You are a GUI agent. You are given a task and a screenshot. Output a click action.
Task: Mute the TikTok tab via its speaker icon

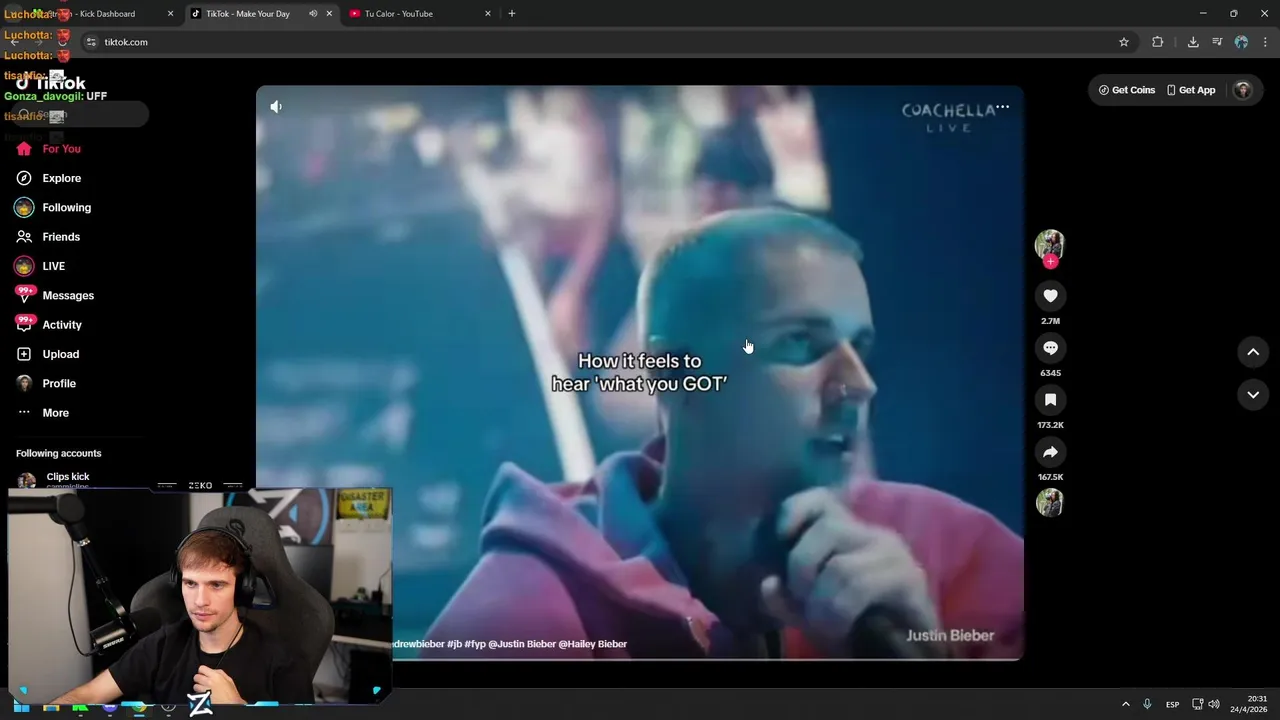tap(313, 14)
